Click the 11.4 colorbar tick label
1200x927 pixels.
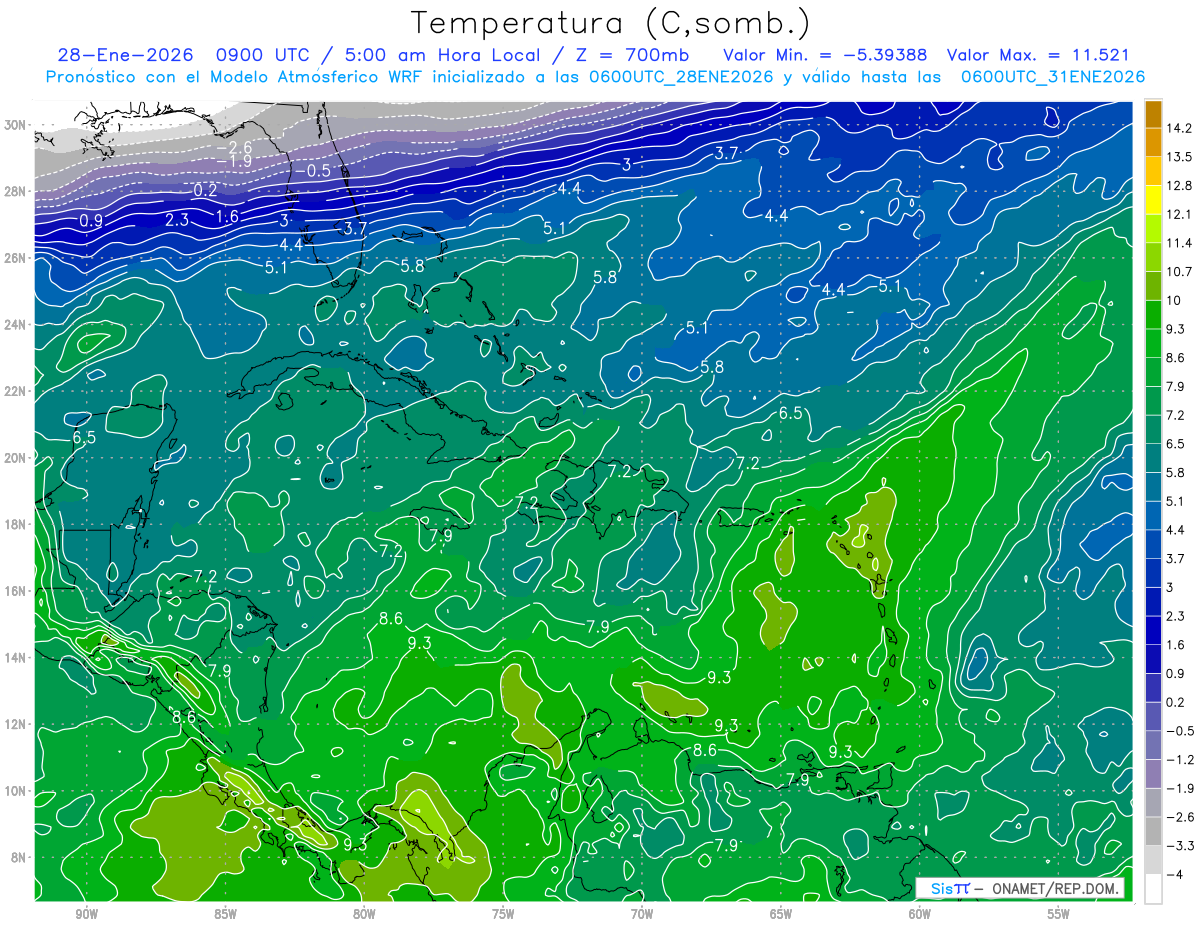point(1178,243)
